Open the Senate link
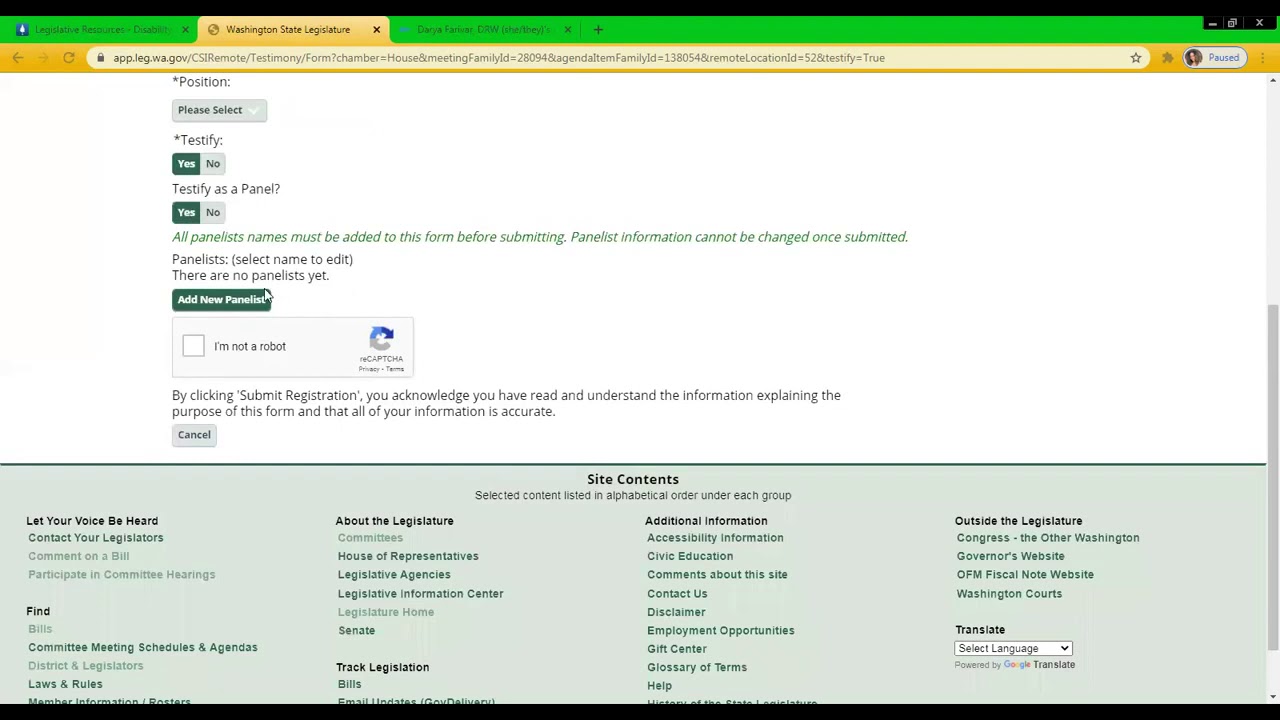Screen dimensions: 1280x720 [x=356, y=631]
